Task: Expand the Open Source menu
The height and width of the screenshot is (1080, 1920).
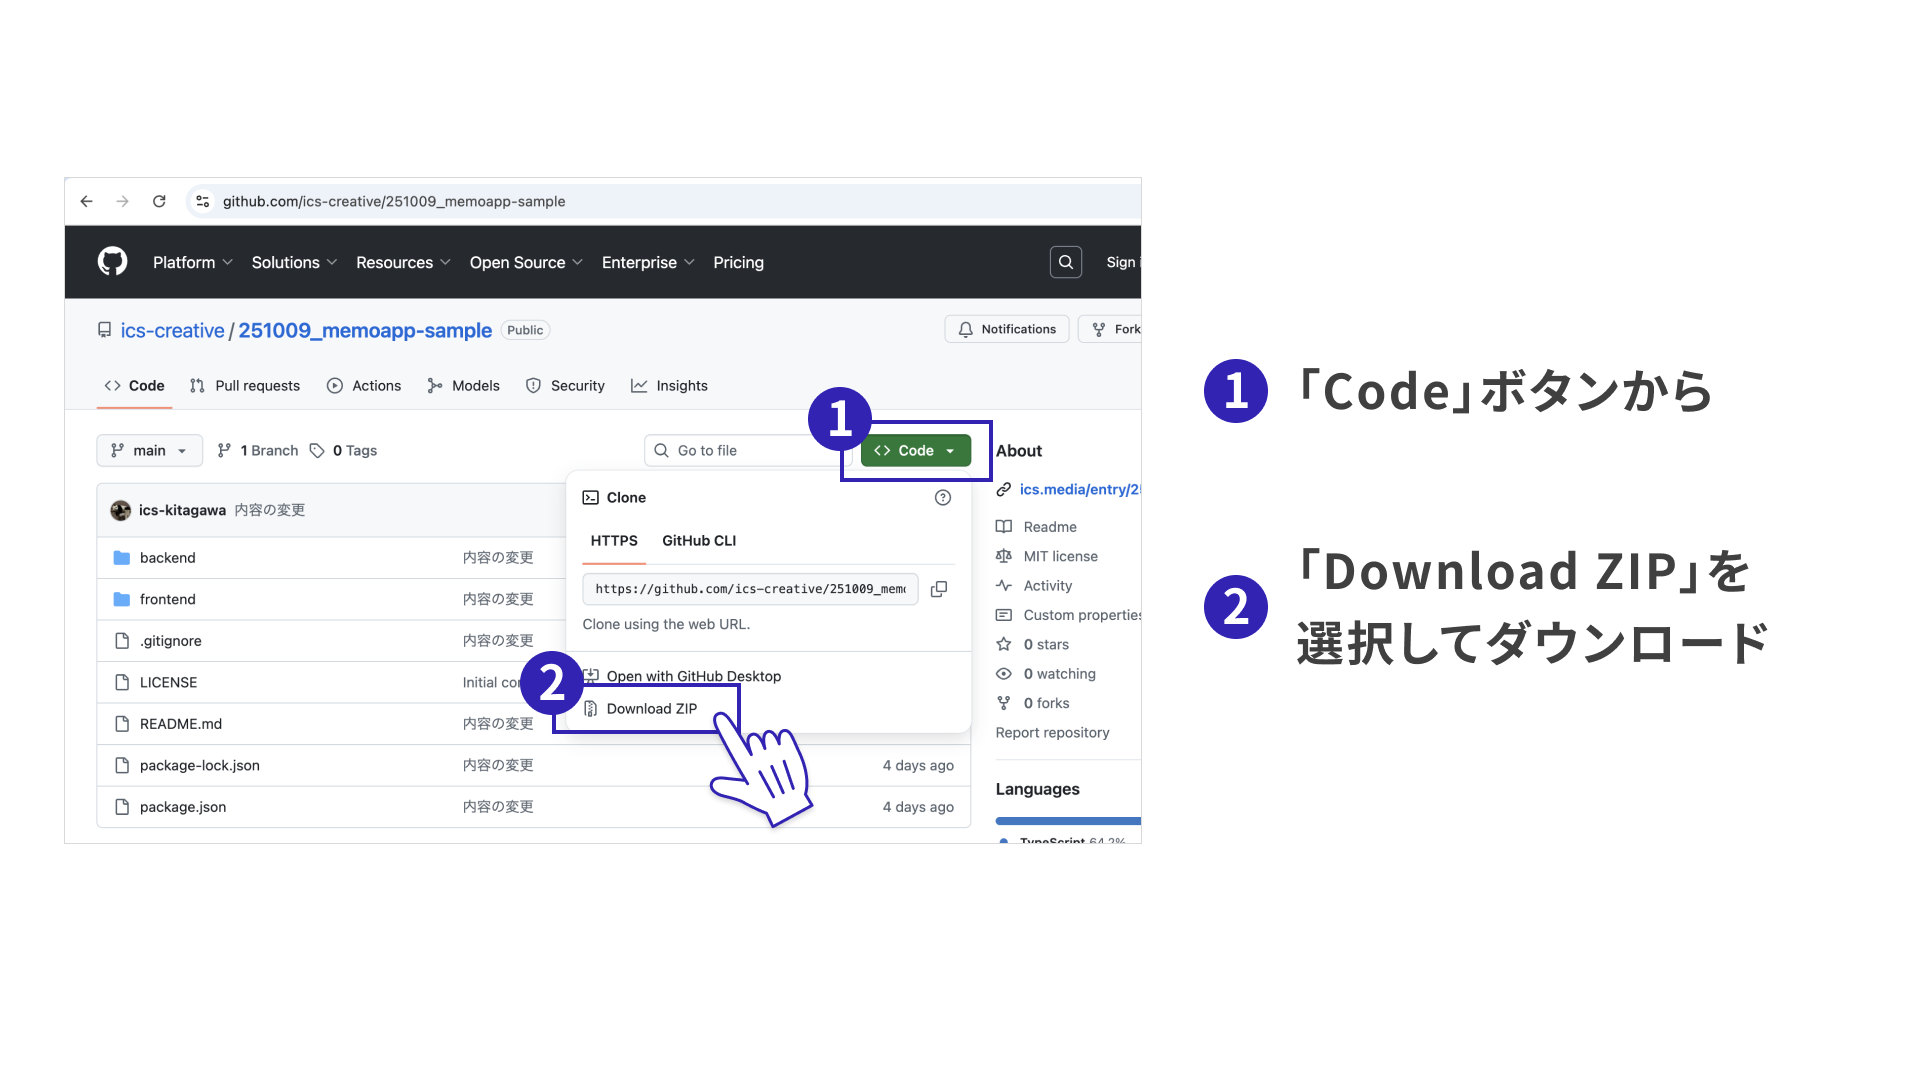Action: click(x=525, y=262)
